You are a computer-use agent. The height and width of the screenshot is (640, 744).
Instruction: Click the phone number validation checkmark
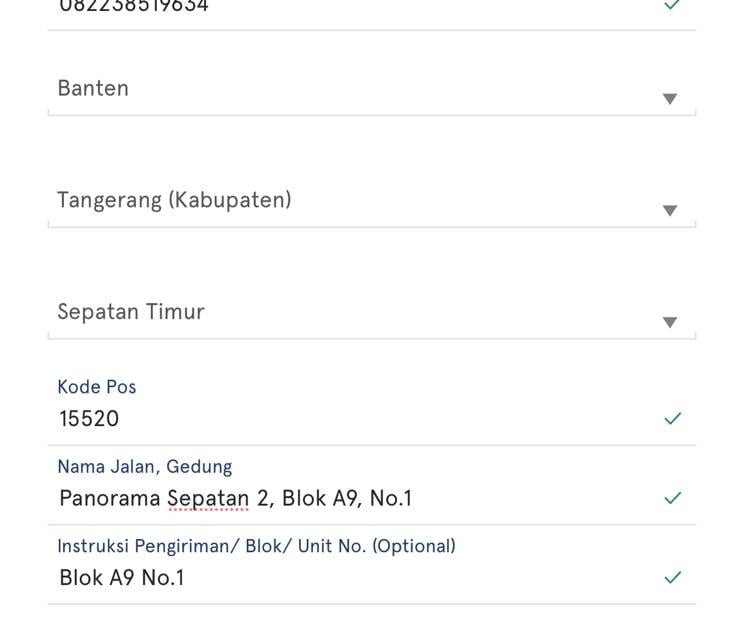coord(672,4)
